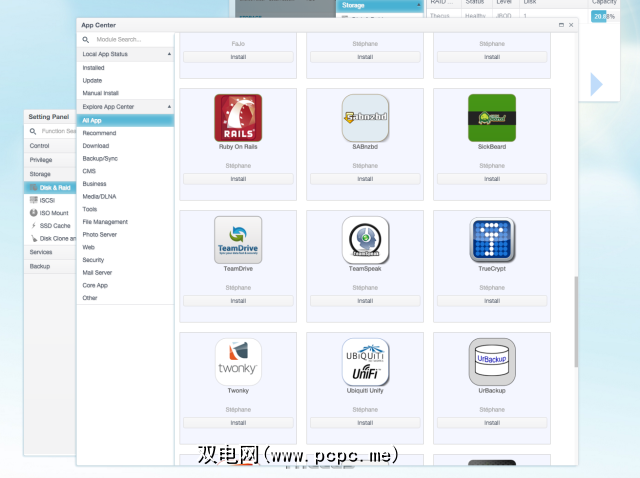Image resolution: width=640 pixels, height=478 pixels.
Task: Select SSD Cache in Setting Panel
Action: coord(50,225)
